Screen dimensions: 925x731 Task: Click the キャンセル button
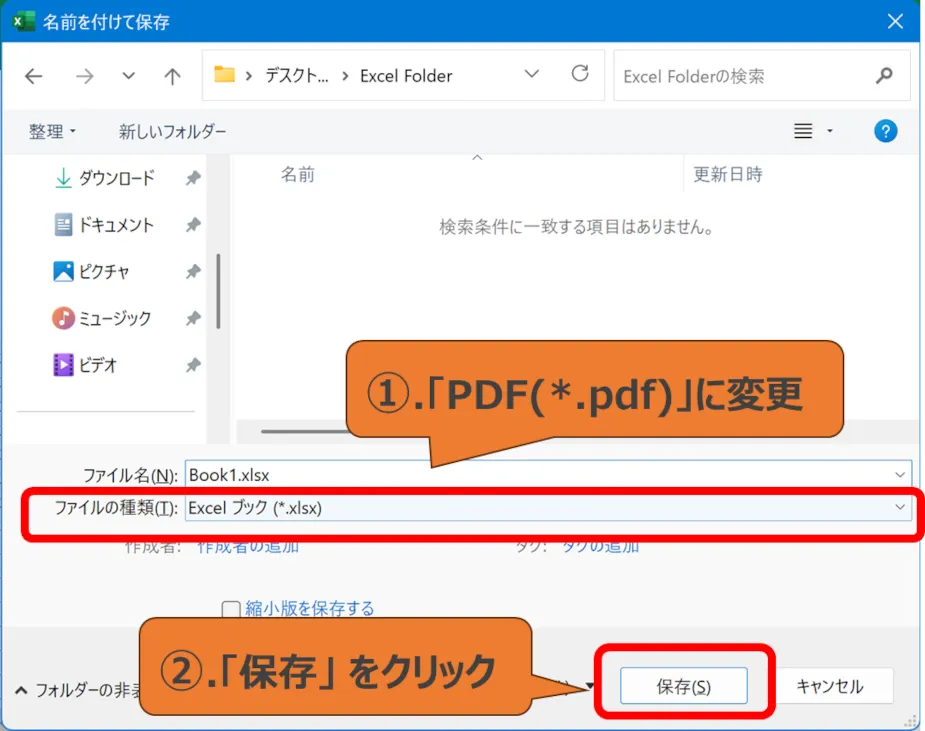829,686
